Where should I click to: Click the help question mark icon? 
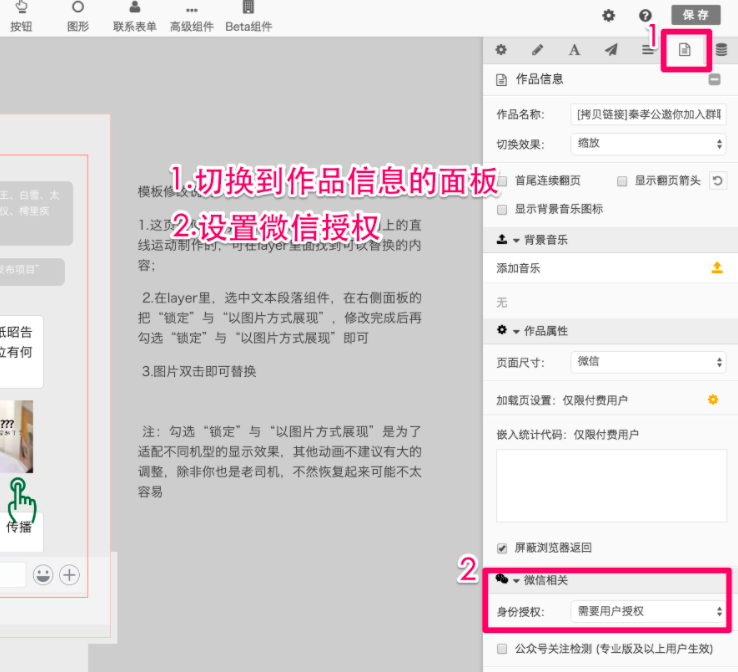[646, 15]
